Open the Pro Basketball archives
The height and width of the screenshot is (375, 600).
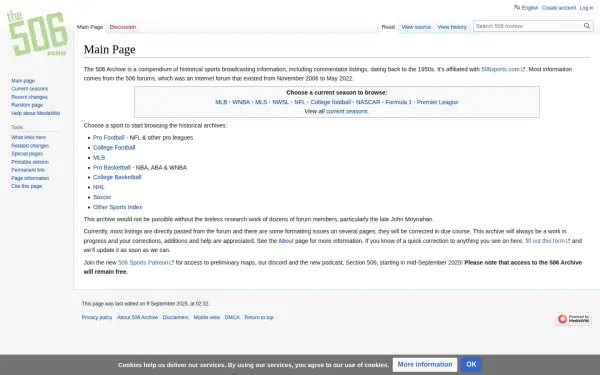click(x=112, y=168)
